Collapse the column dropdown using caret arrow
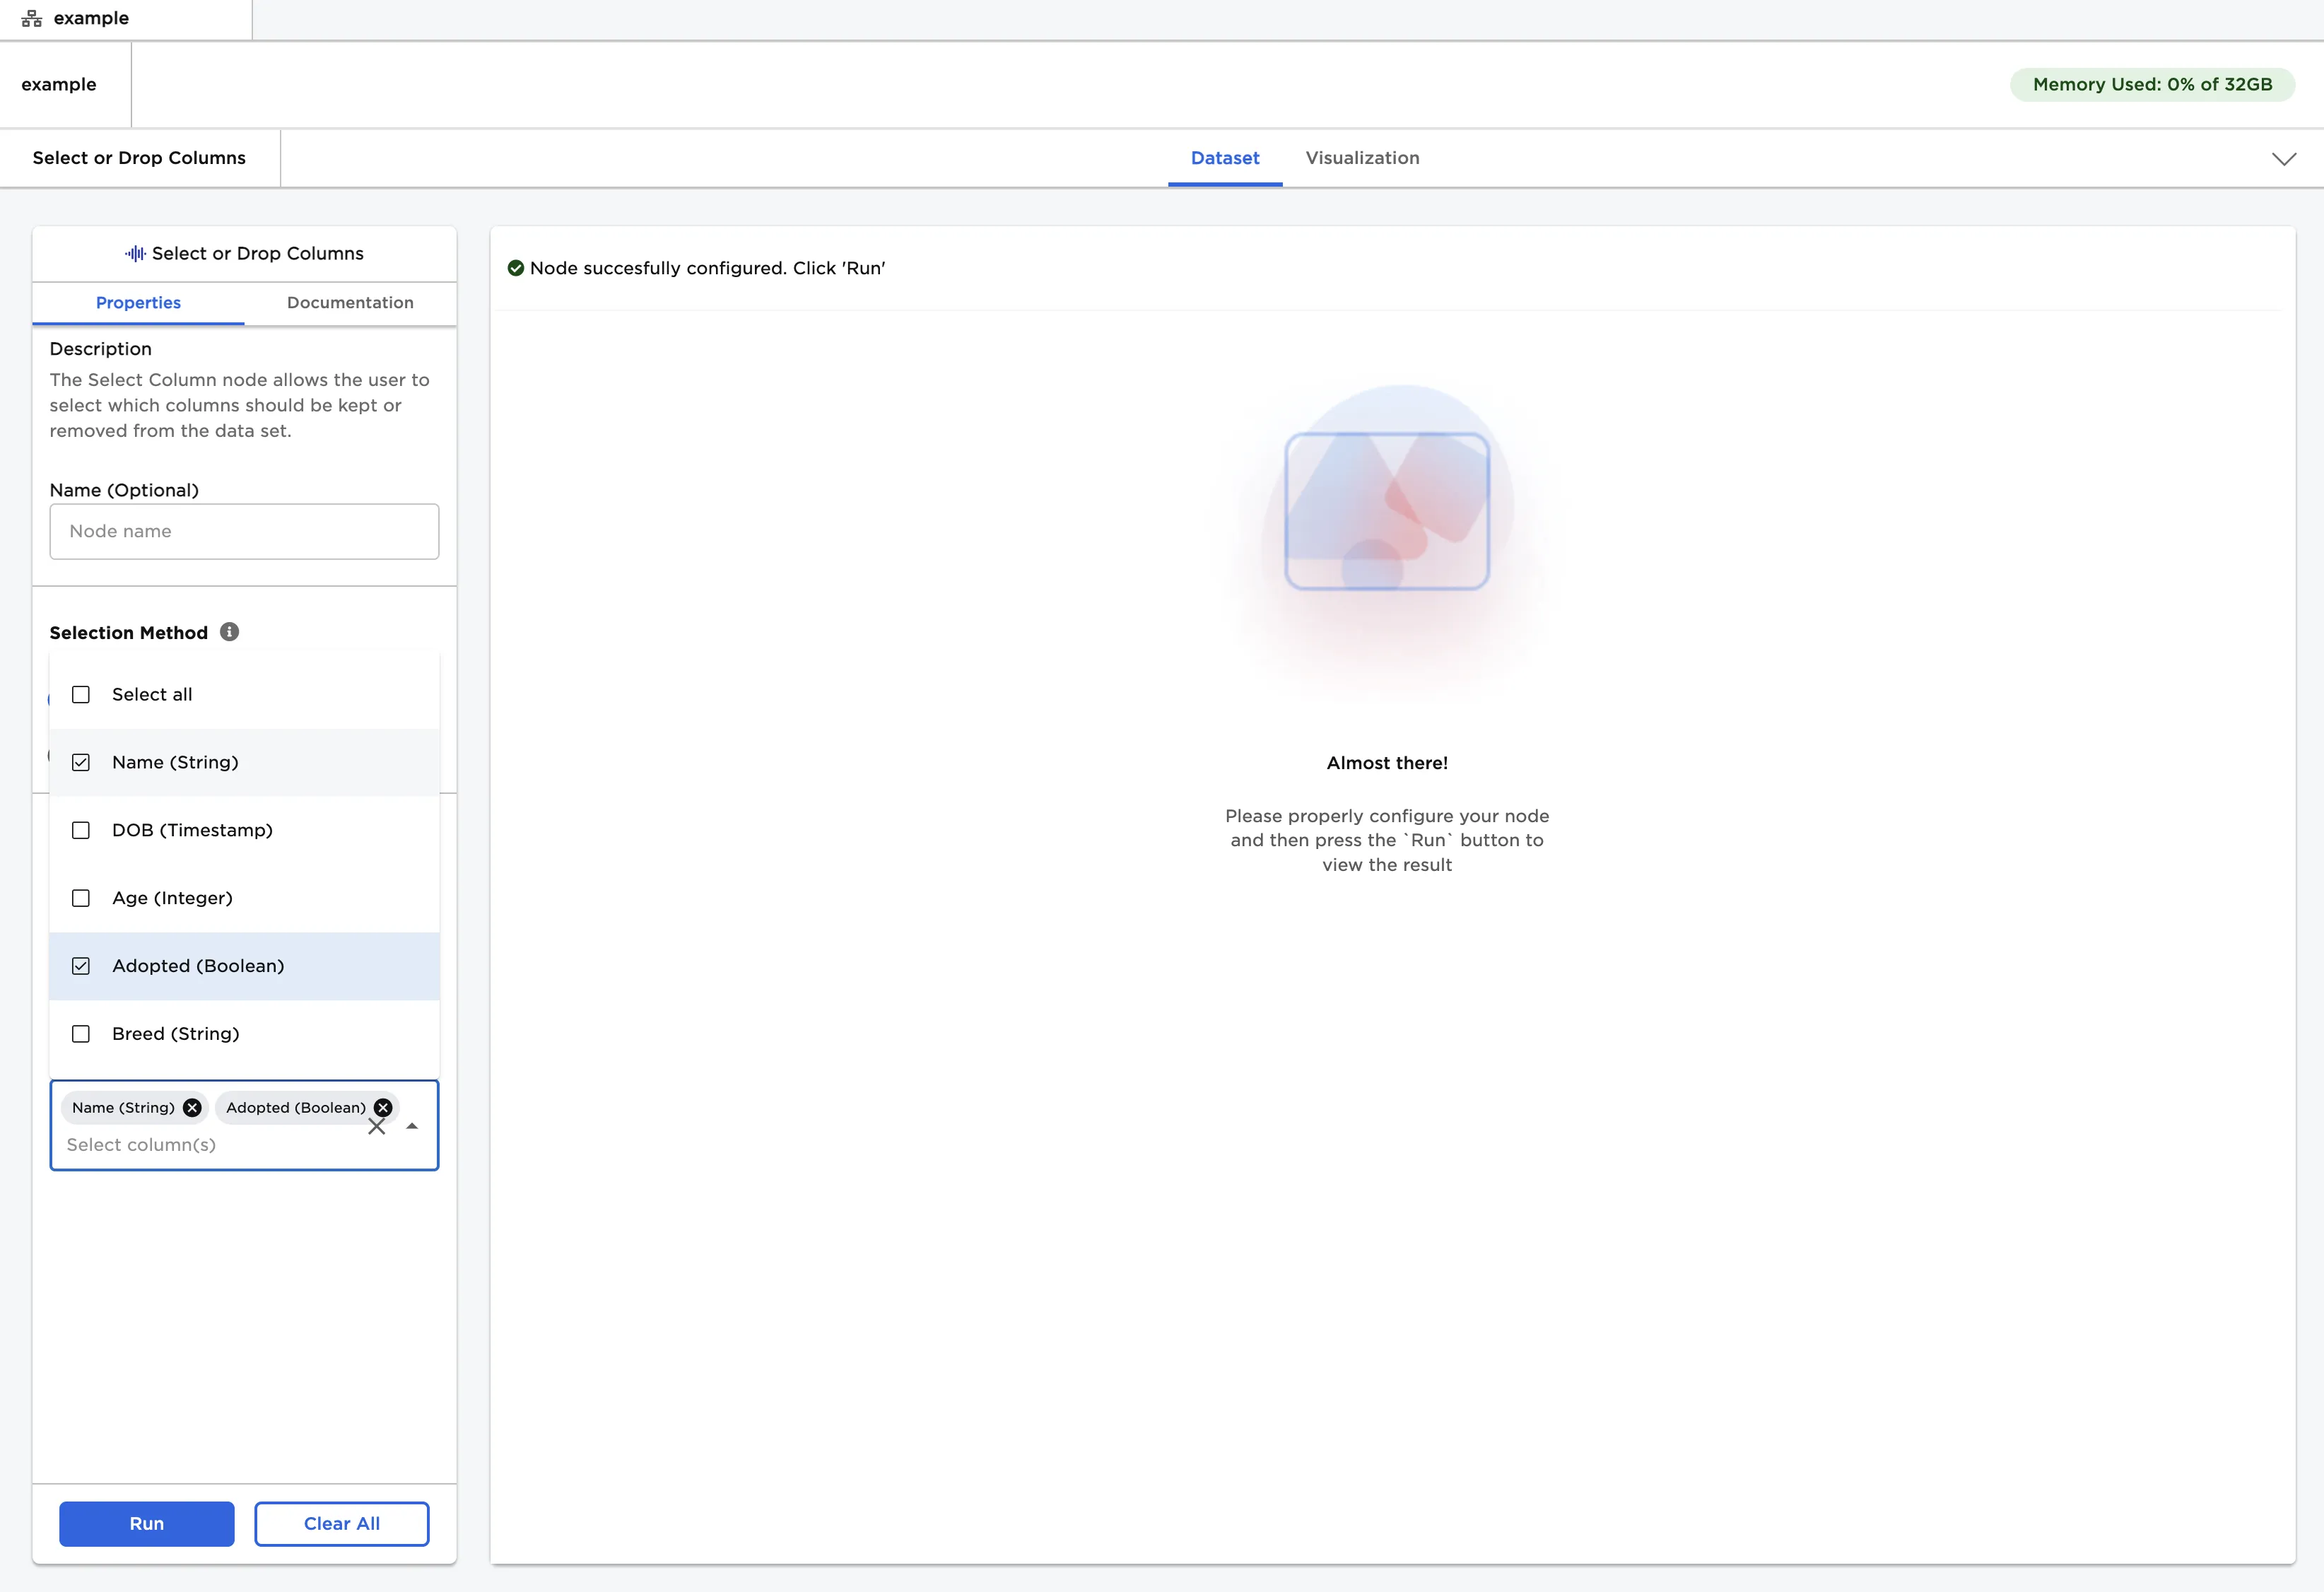This screenshot has width=2324, height=1592. 412,1126
